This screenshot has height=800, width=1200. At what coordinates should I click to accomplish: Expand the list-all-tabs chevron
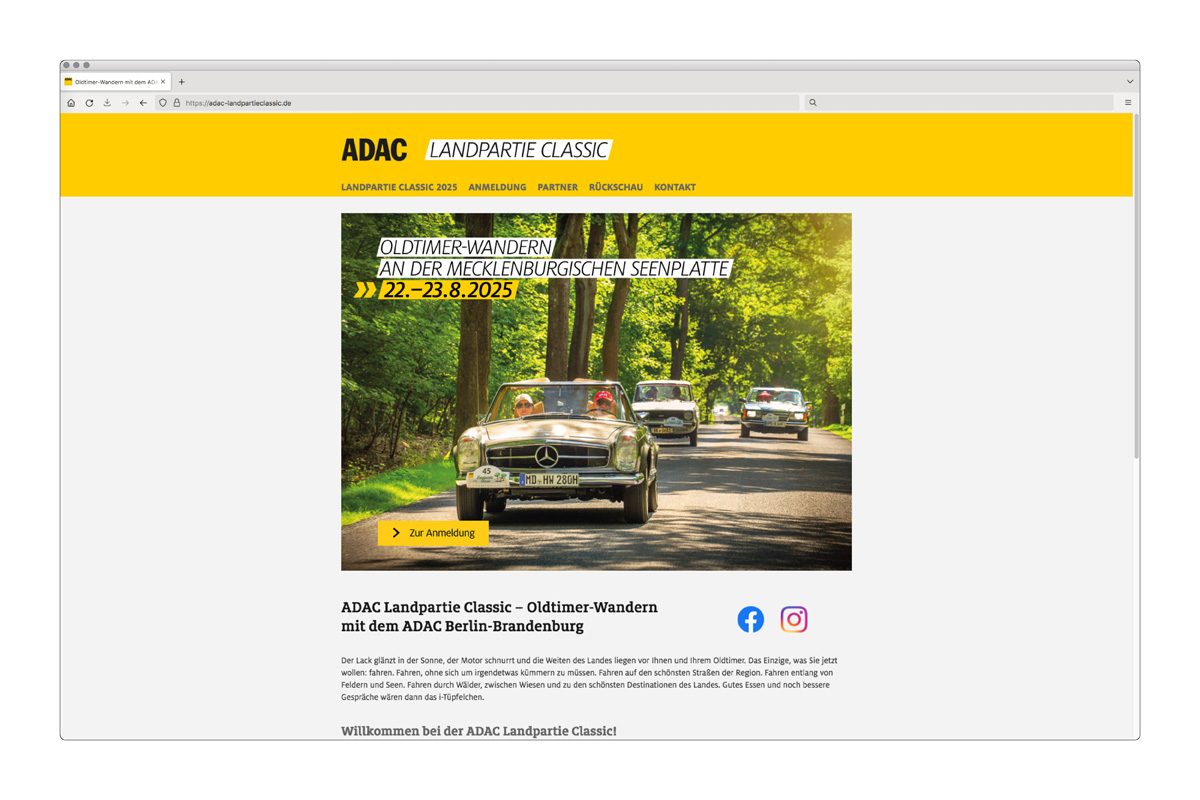pyautogui.click(x=1130, y=82)
